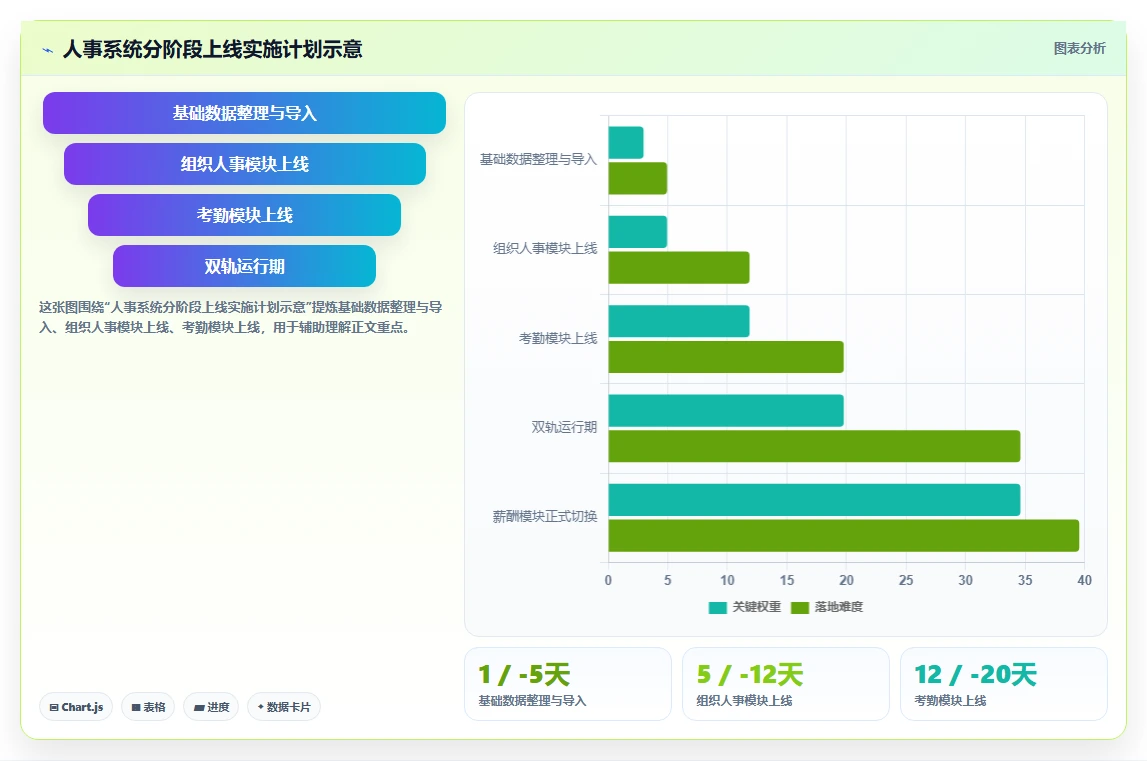Open the 12 / -20天 data card
This screenshot has height=761, width=1147.
pyautogui.click(x=1004, y=684)
